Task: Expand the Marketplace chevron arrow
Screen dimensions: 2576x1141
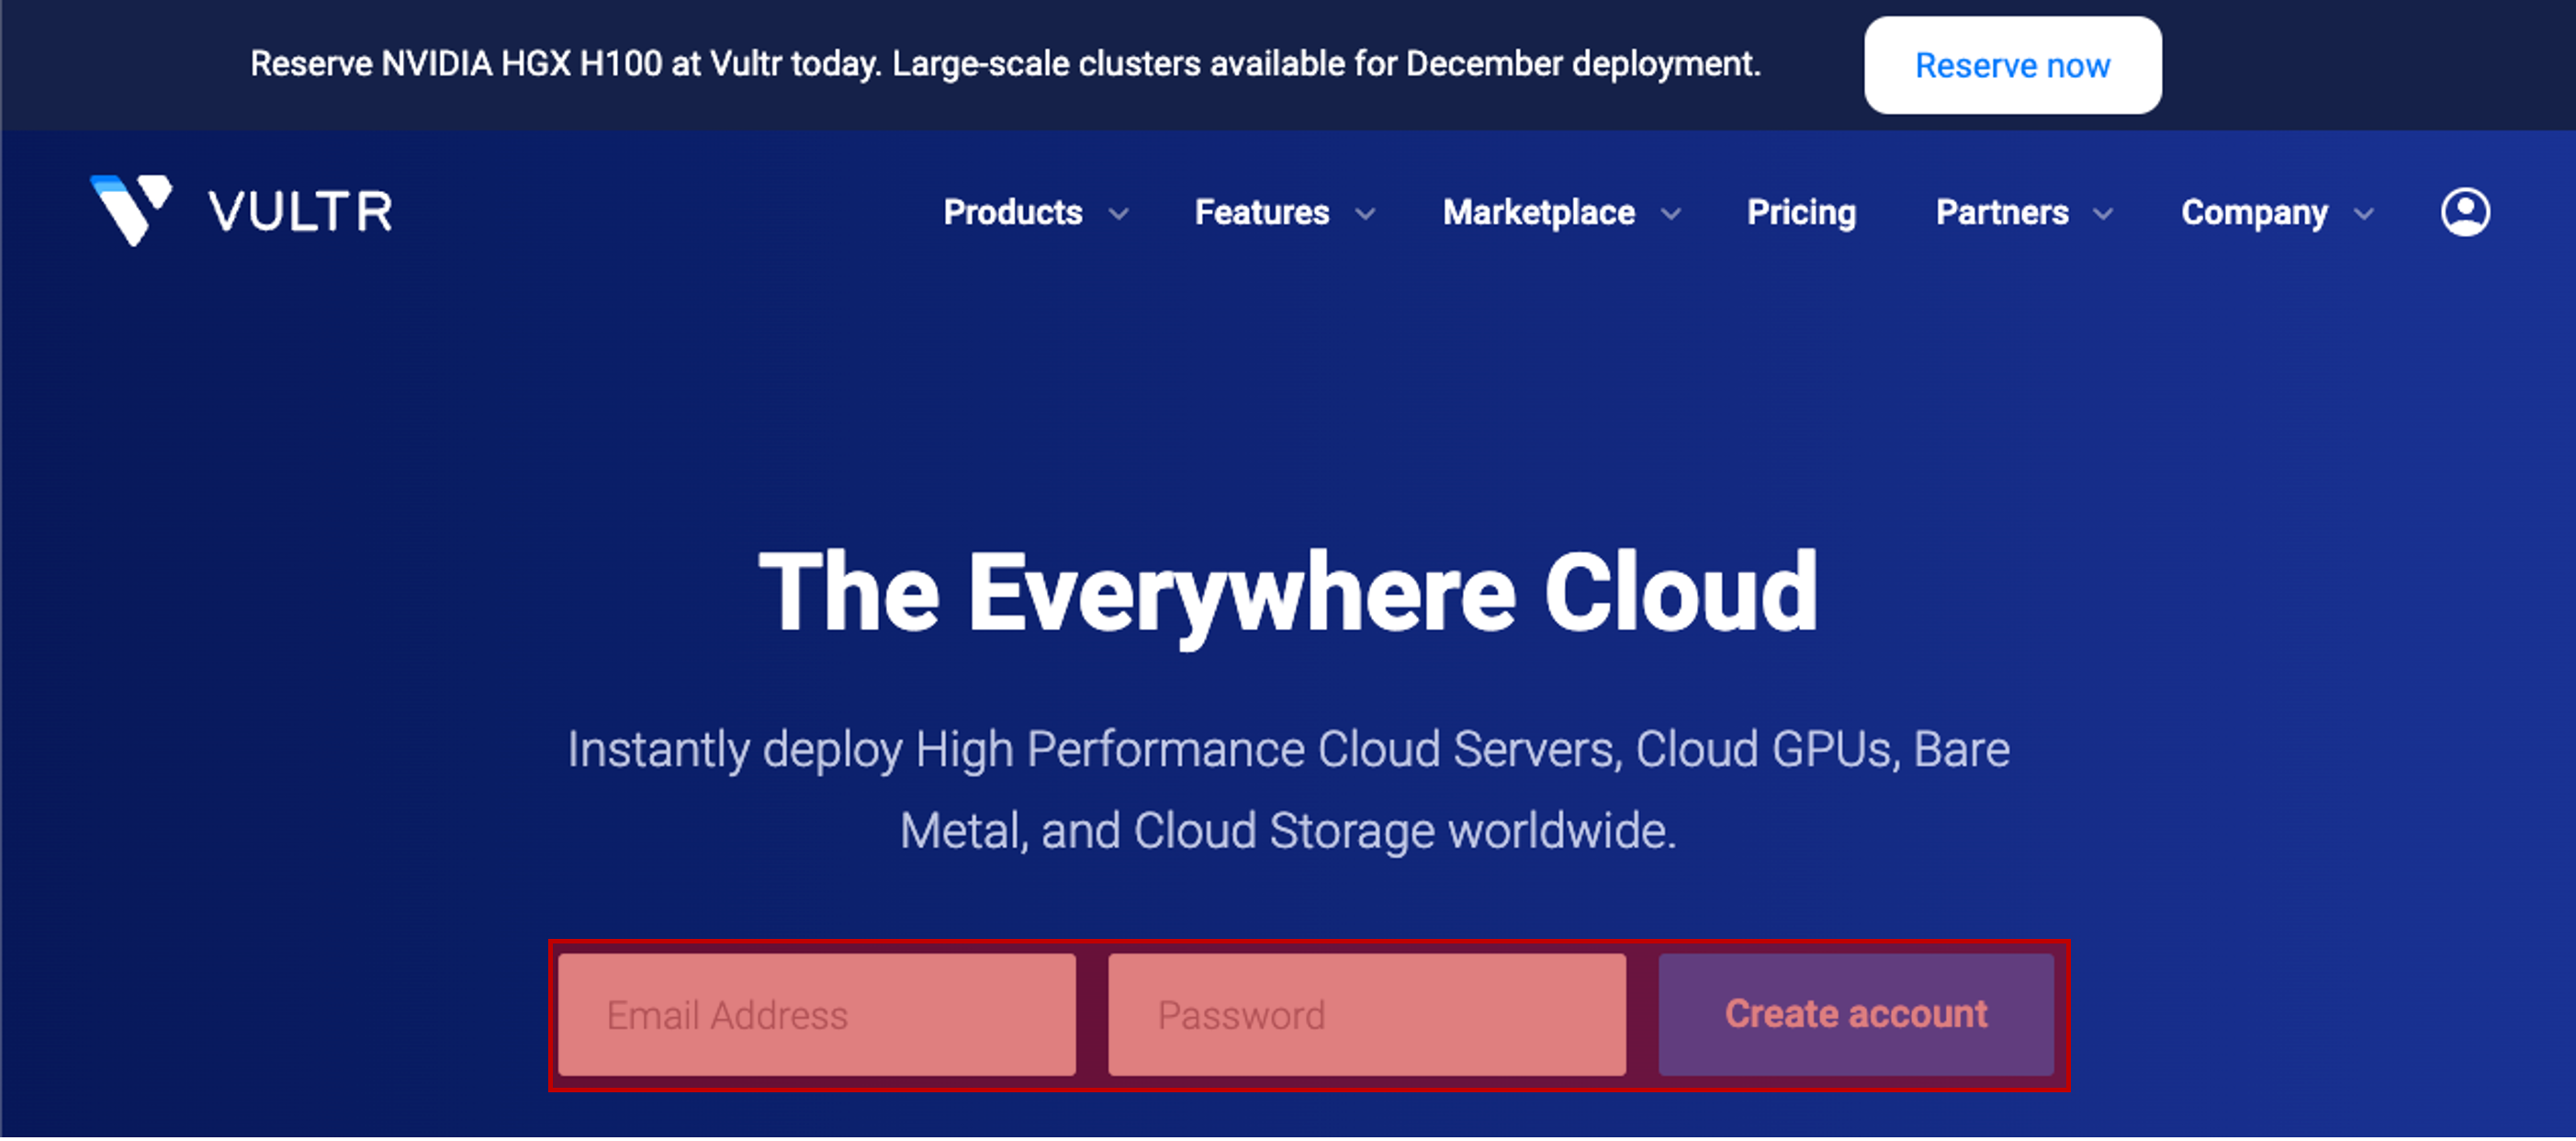Action: tap(1671, 214)
